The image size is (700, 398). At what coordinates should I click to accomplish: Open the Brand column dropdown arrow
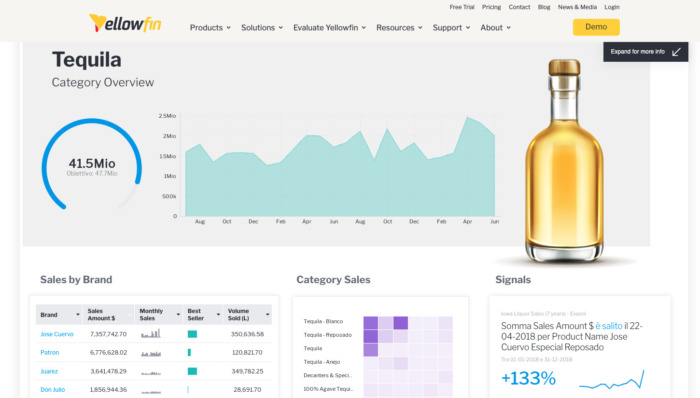click(78, 315)
